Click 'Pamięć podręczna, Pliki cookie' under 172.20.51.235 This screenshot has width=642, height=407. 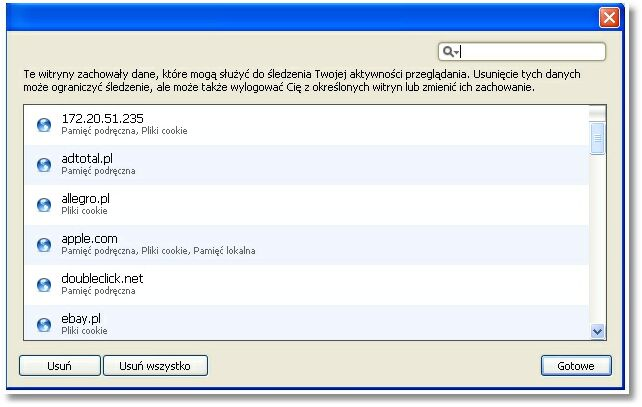pos(124,131)
